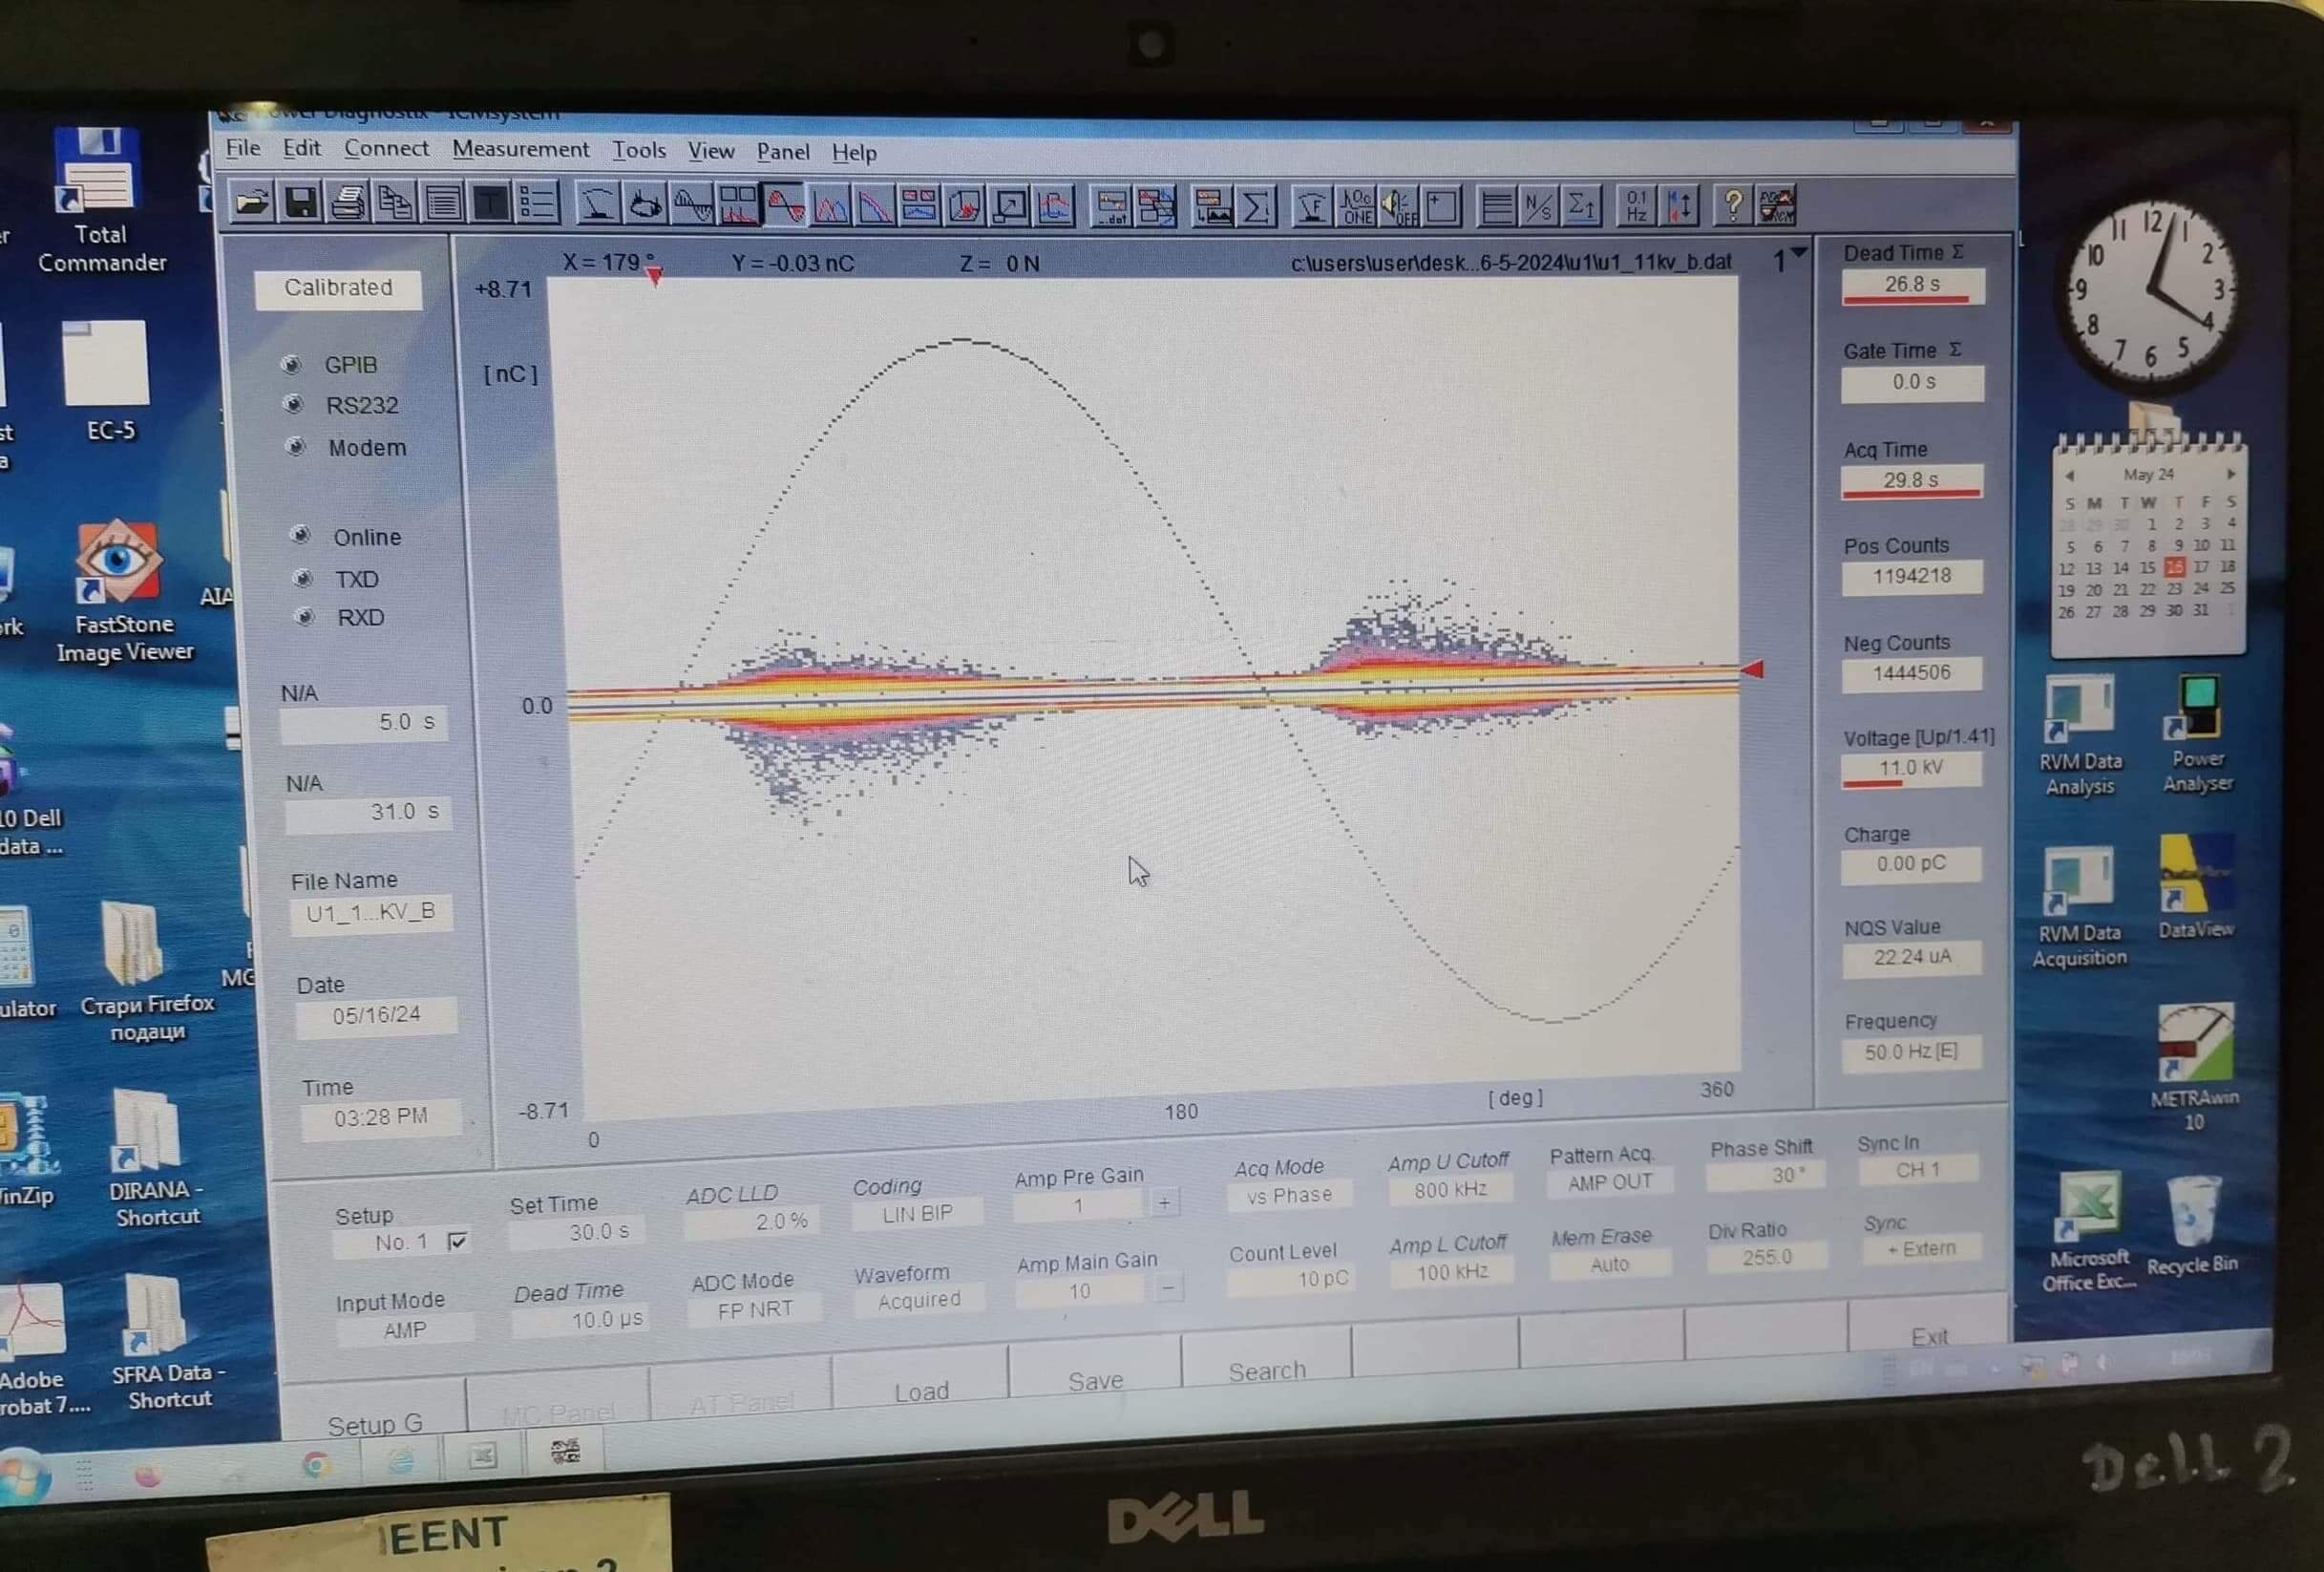
Task: Click the minus stepper beside Amp Main Gain
Action: pyautogui.click(x=1167, y=1288)
